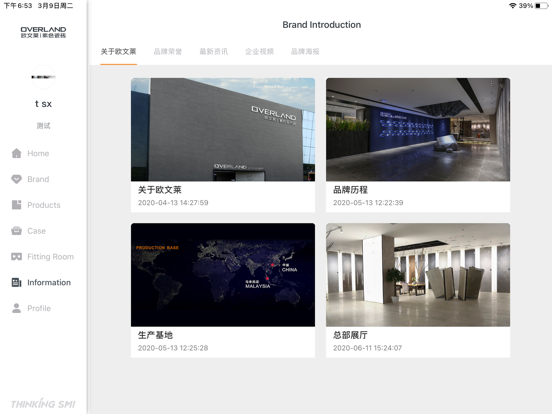The image size is (552, 414).
Task: Tap the date 2020-06-11 15:24:07
Action: click(x=368, y=348)
